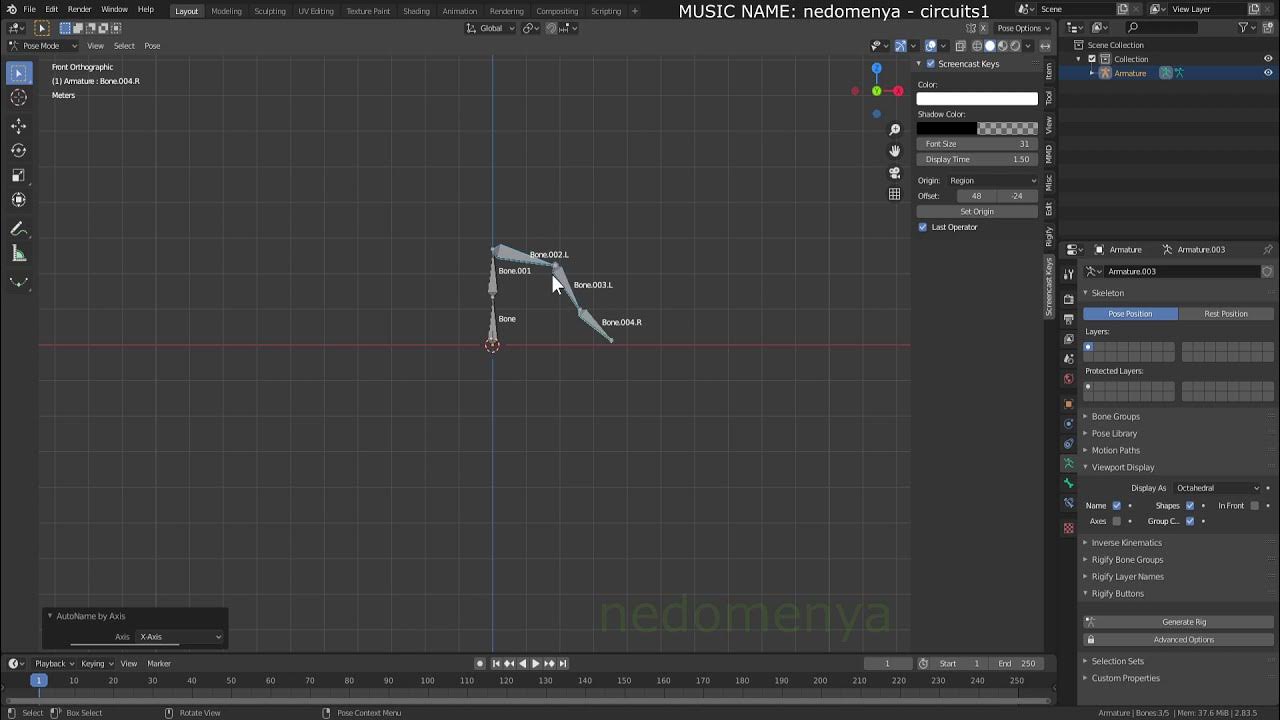Enable Axes display checkbox
1280x720 pixels.
coord(1117,521)
